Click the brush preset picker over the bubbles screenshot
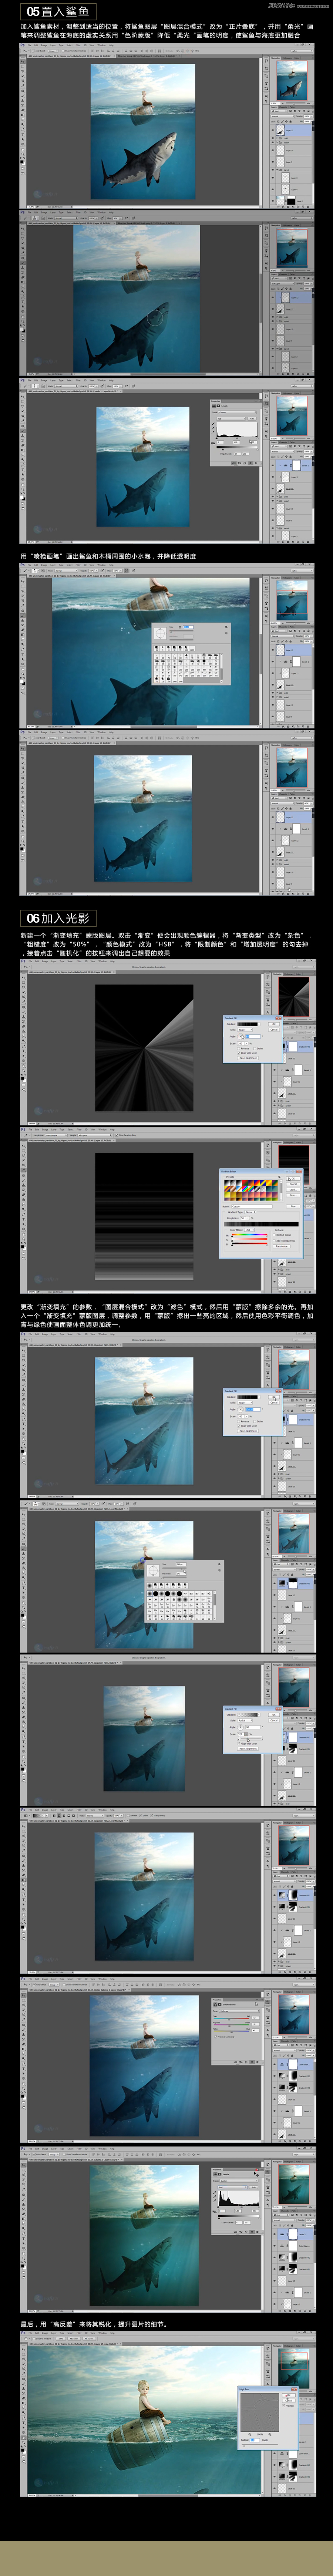The image size is (333, 2576). click(x=190, y=655)
